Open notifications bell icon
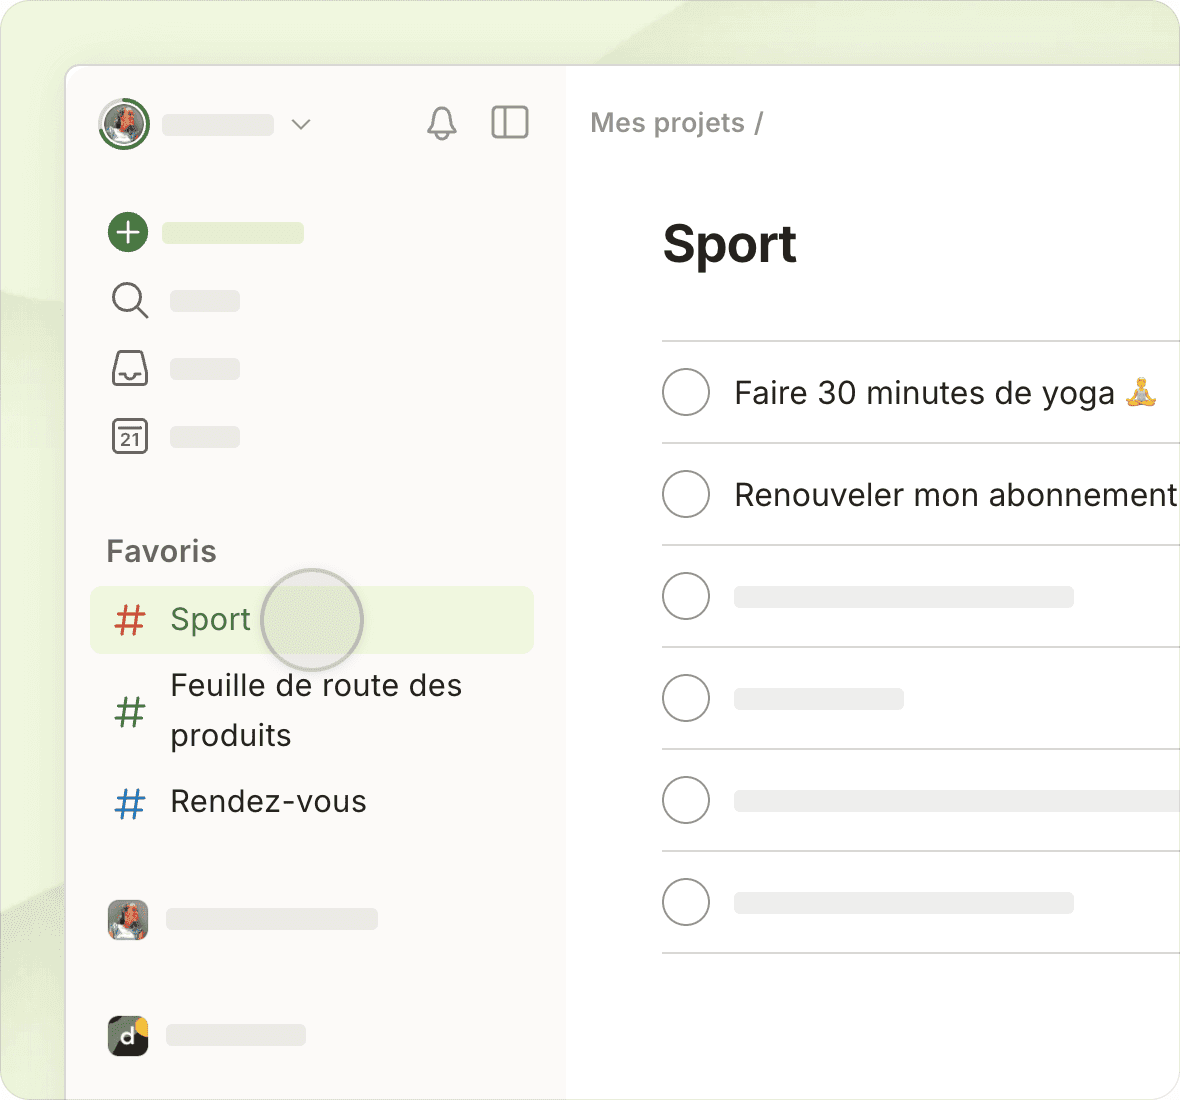Screen dimensions: 1180x1100 coord(441,123)
